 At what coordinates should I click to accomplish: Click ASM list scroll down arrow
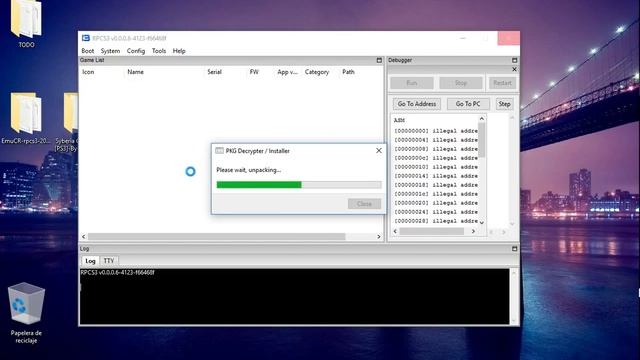tap(482, 222)
